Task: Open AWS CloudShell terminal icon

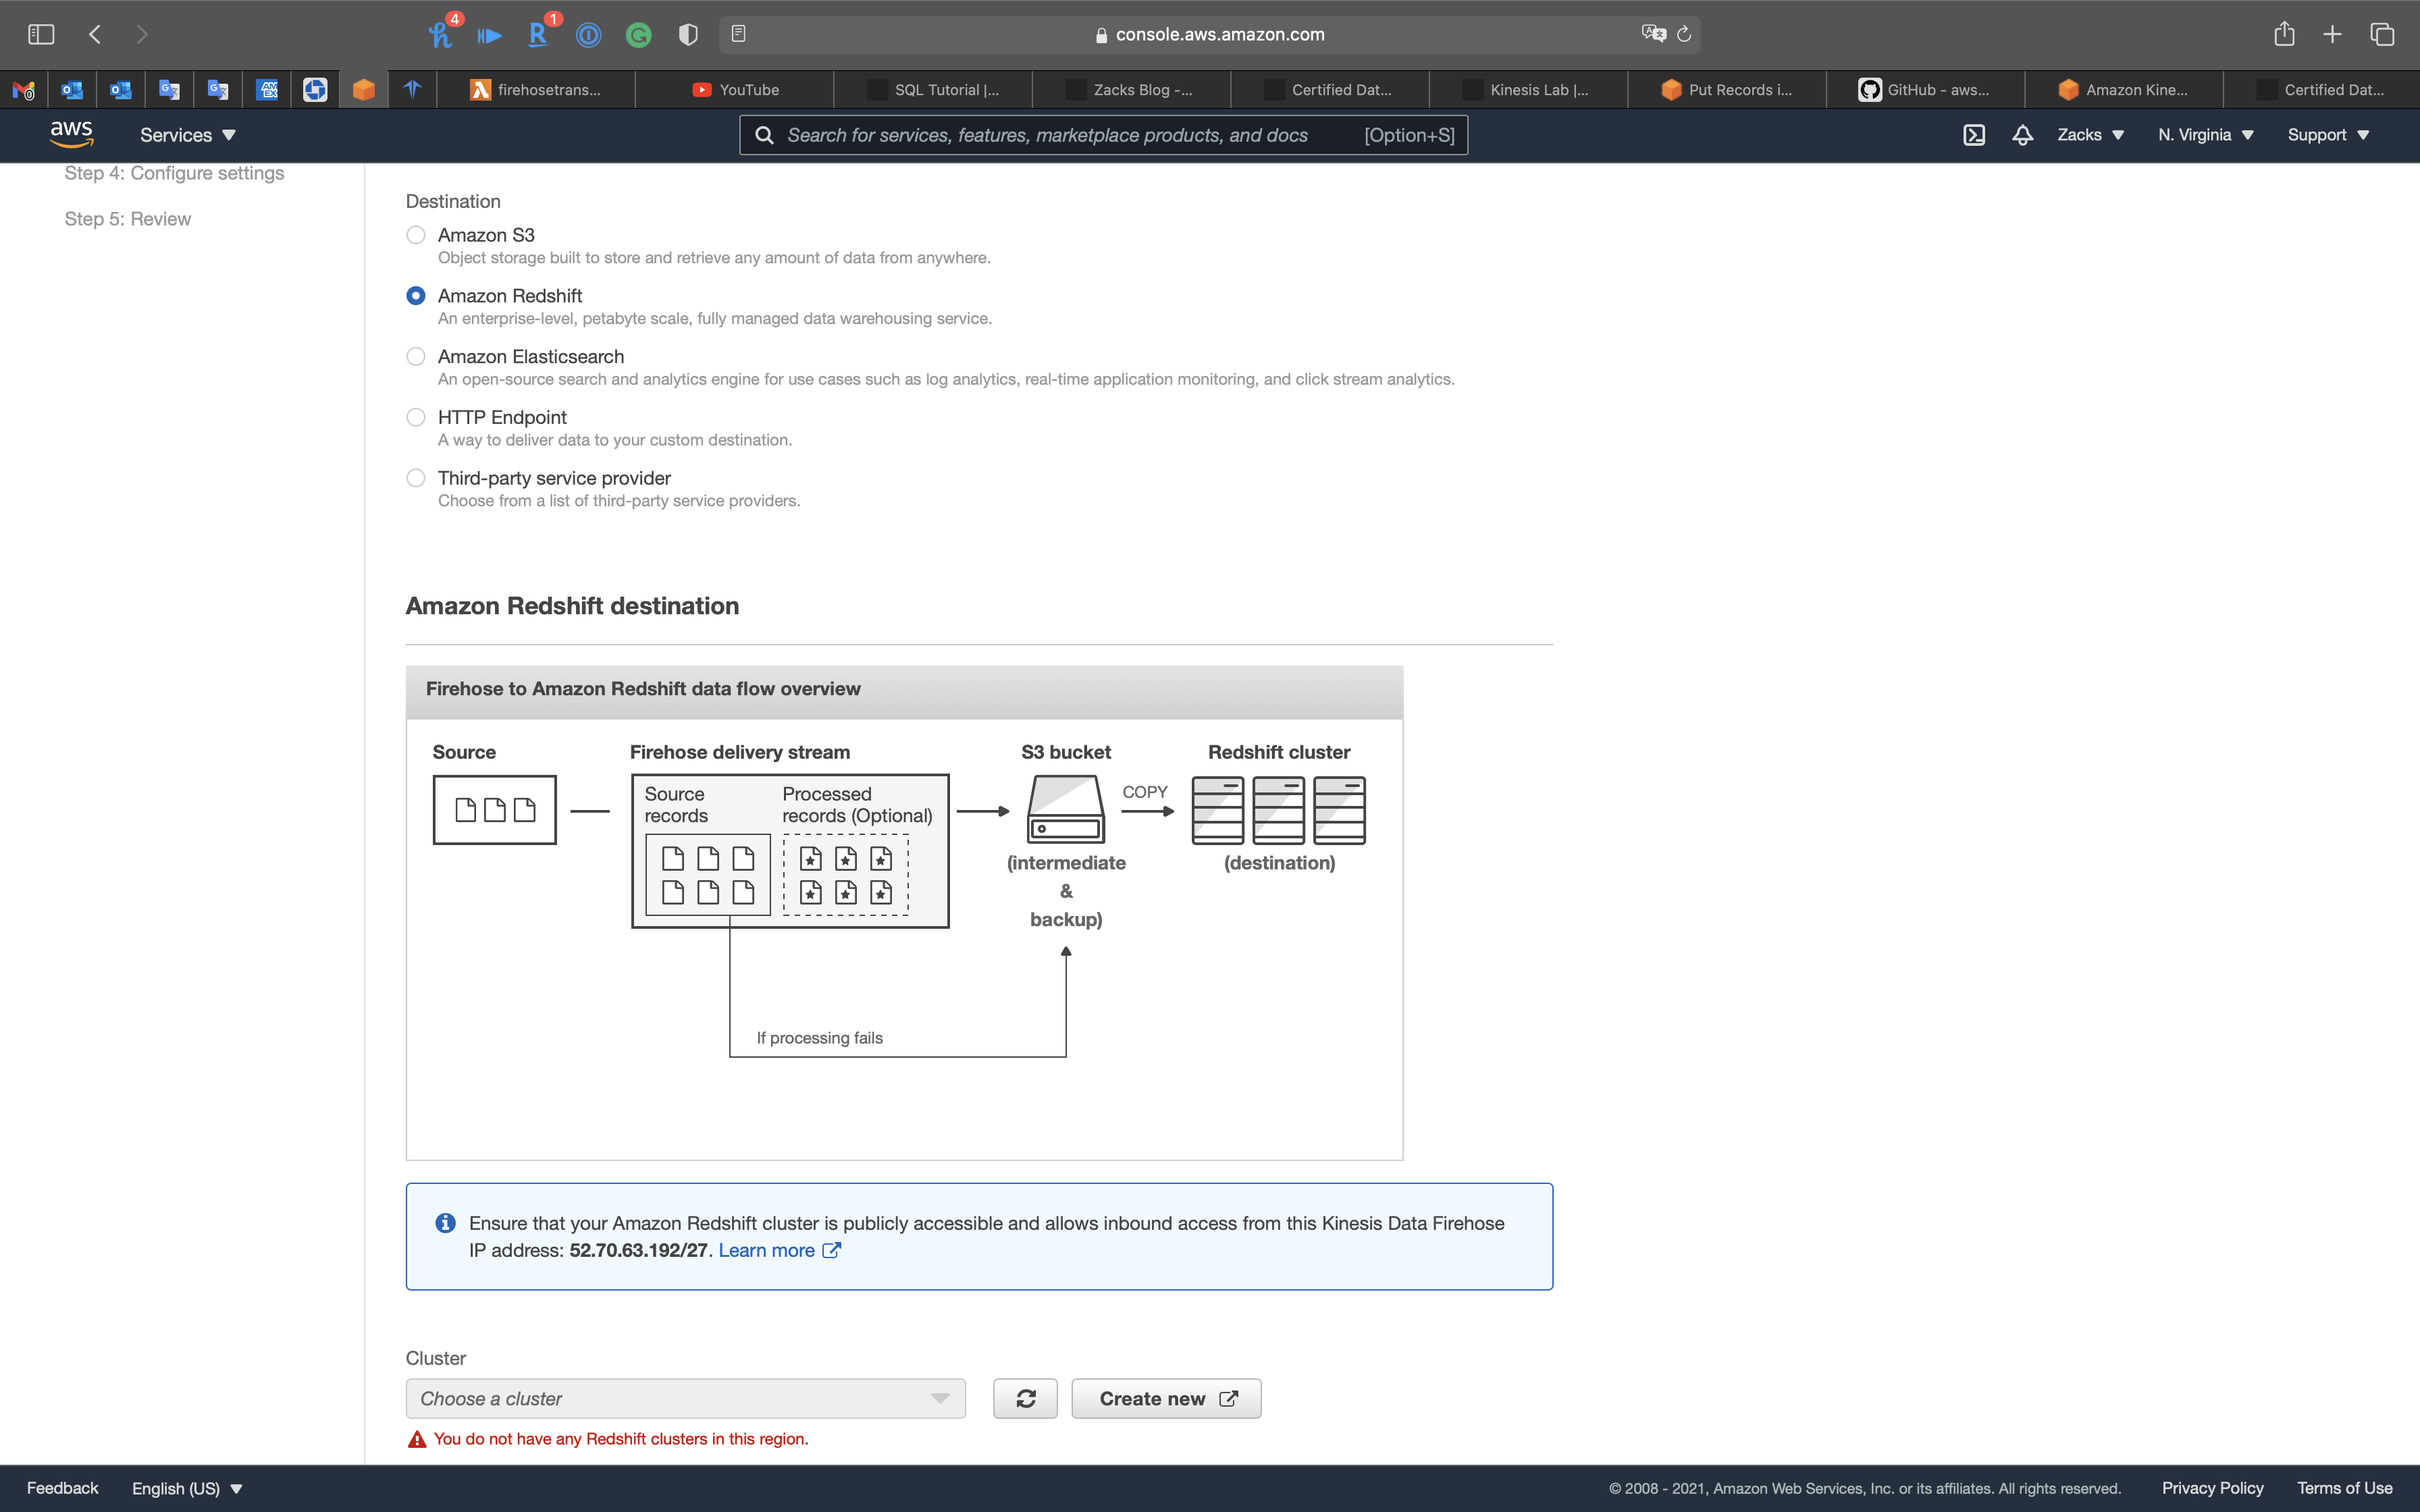Action: 1973,135
